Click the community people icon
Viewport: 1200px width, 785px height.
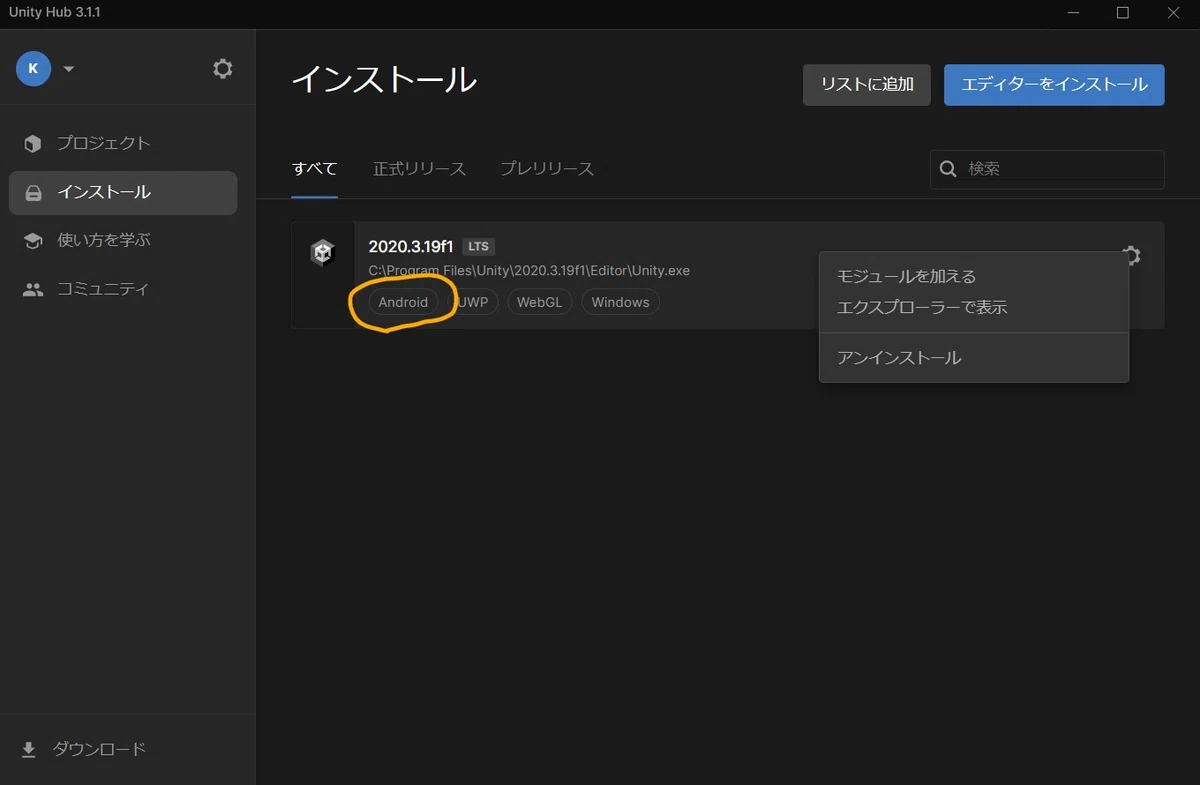(x=33, y=290)
